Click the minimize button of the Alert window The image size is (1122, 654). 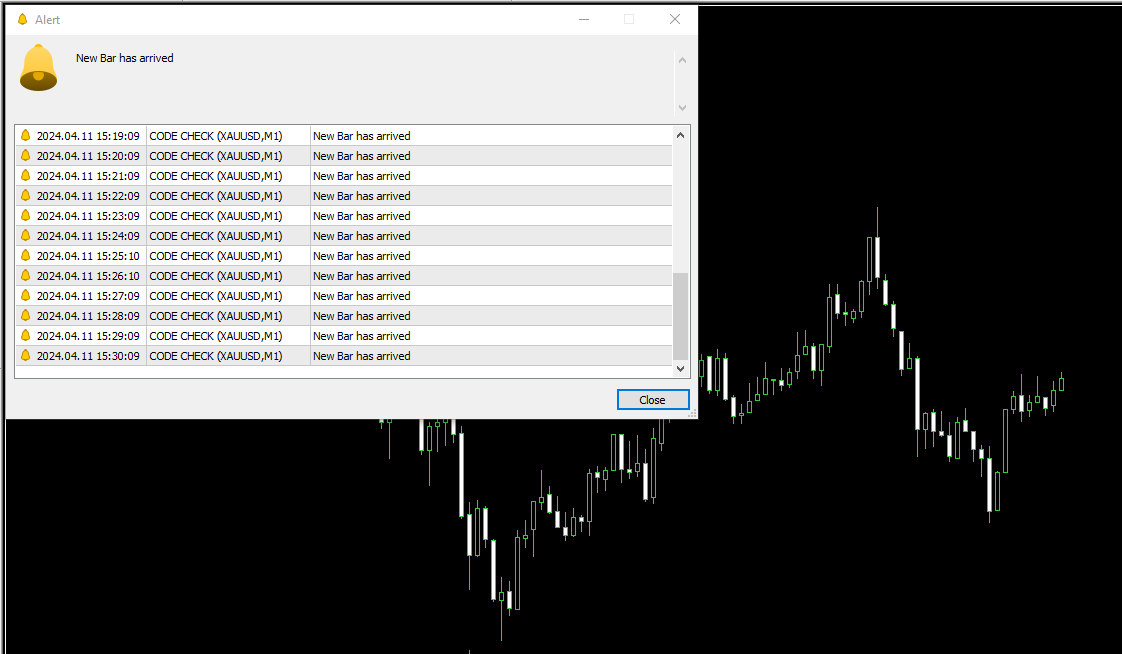[583, 18]
